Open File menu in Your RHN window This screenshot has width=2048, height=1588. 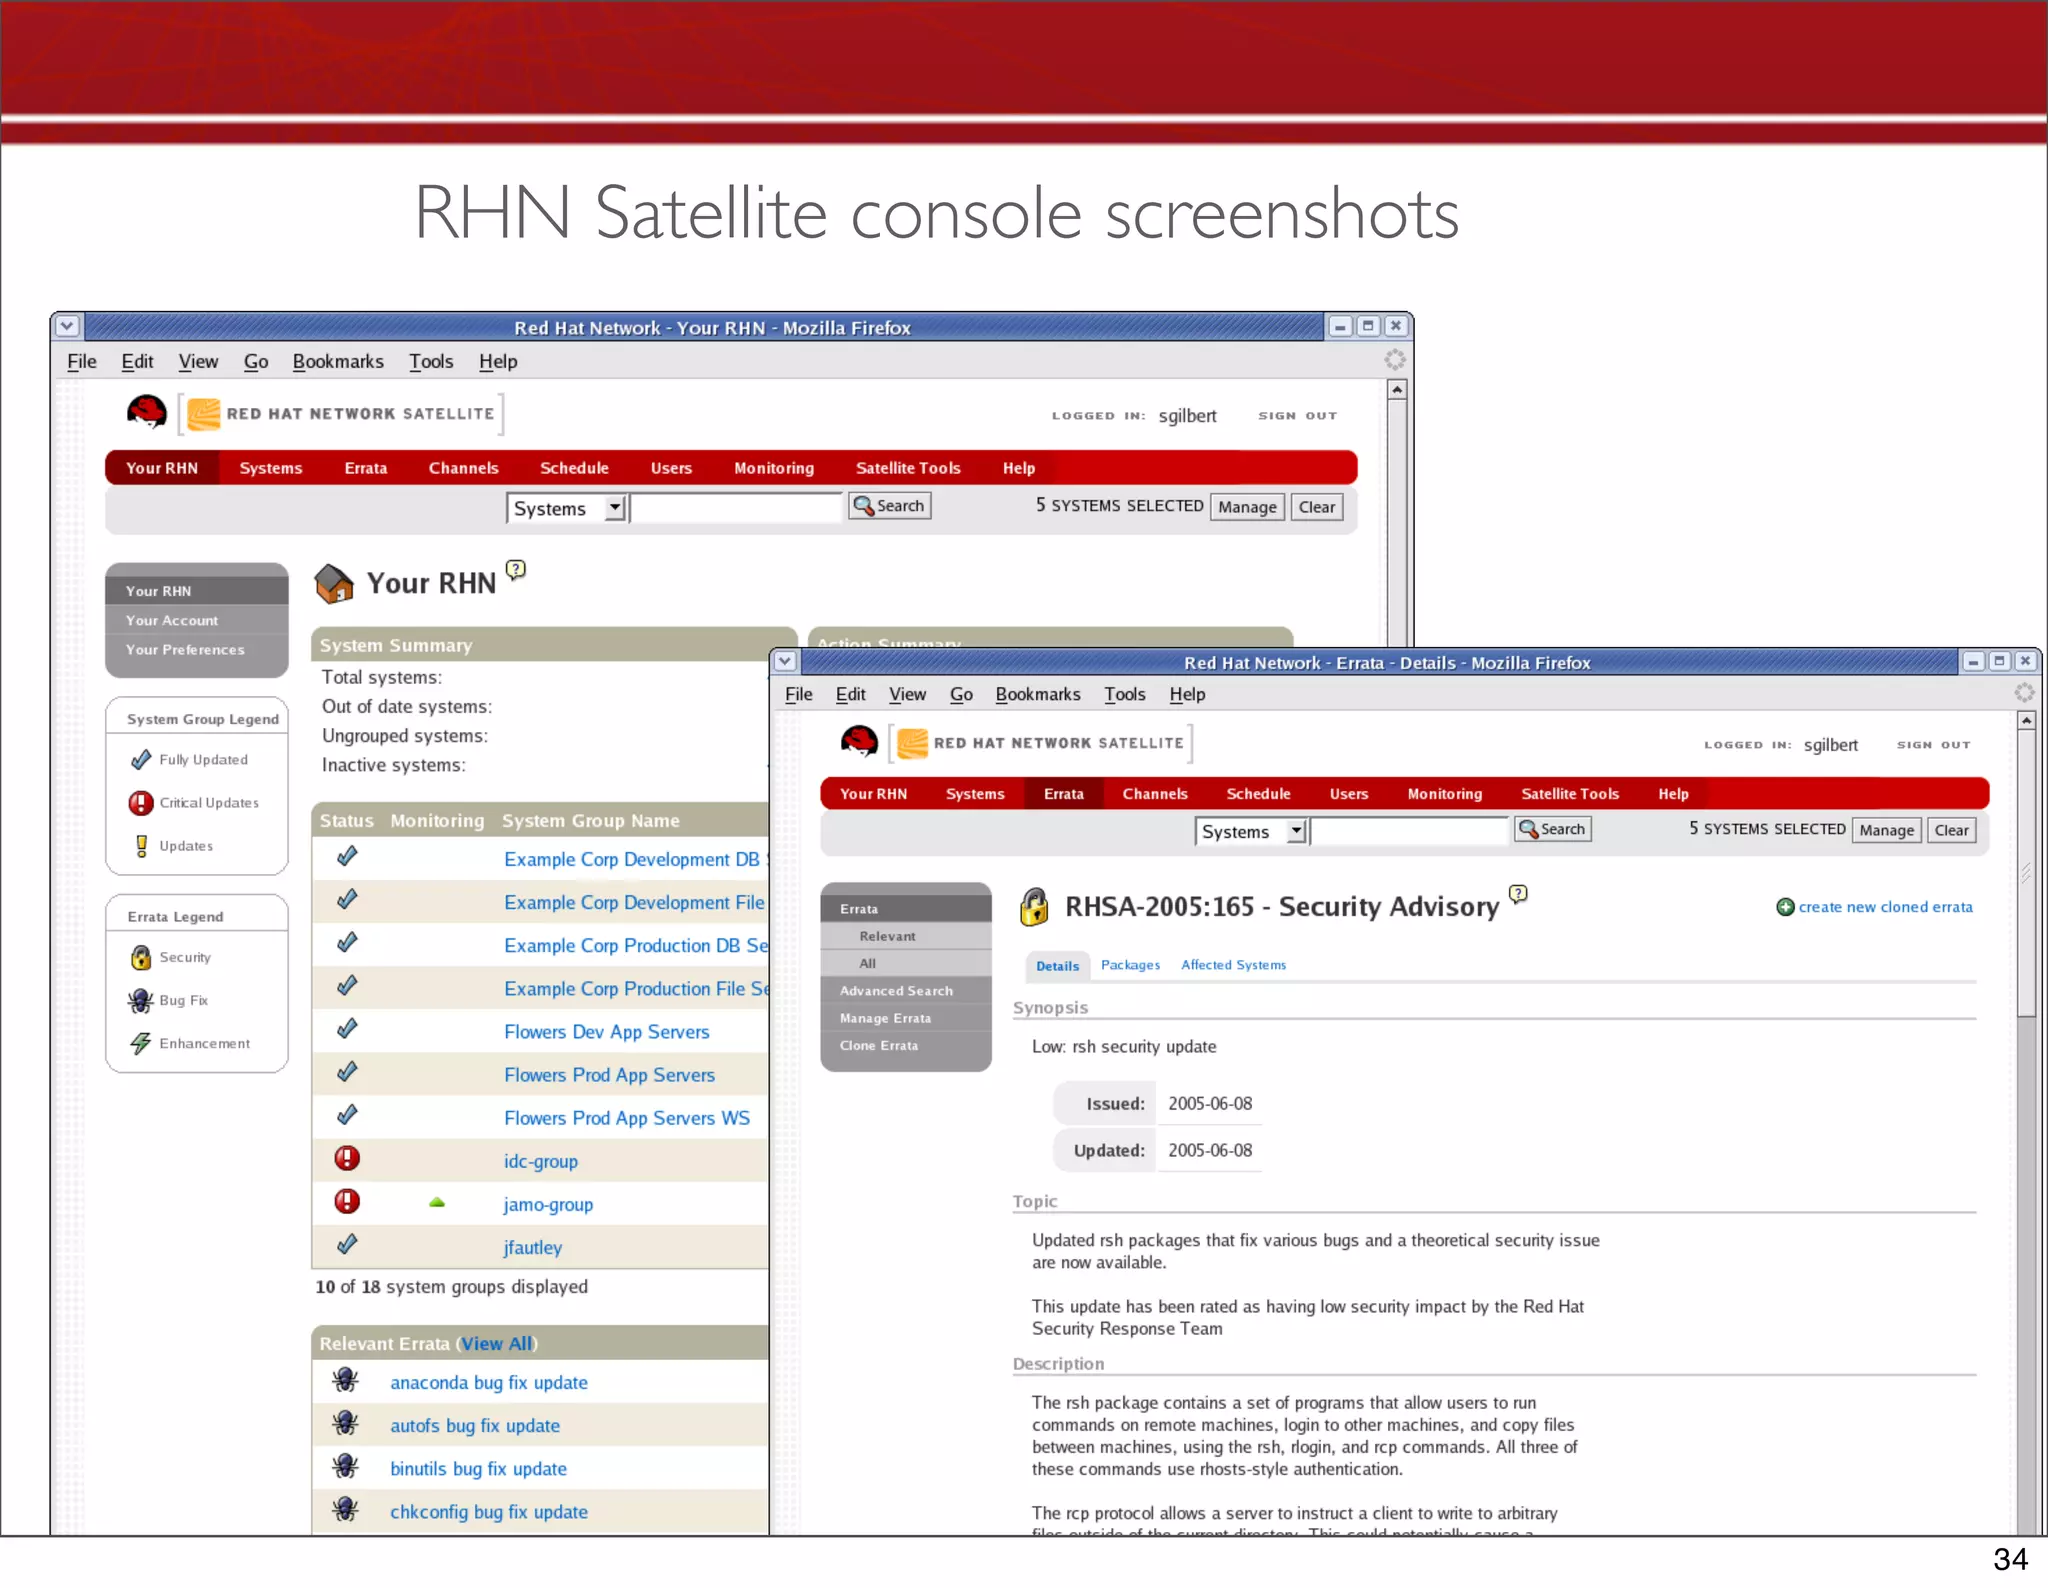click(82, 361)
